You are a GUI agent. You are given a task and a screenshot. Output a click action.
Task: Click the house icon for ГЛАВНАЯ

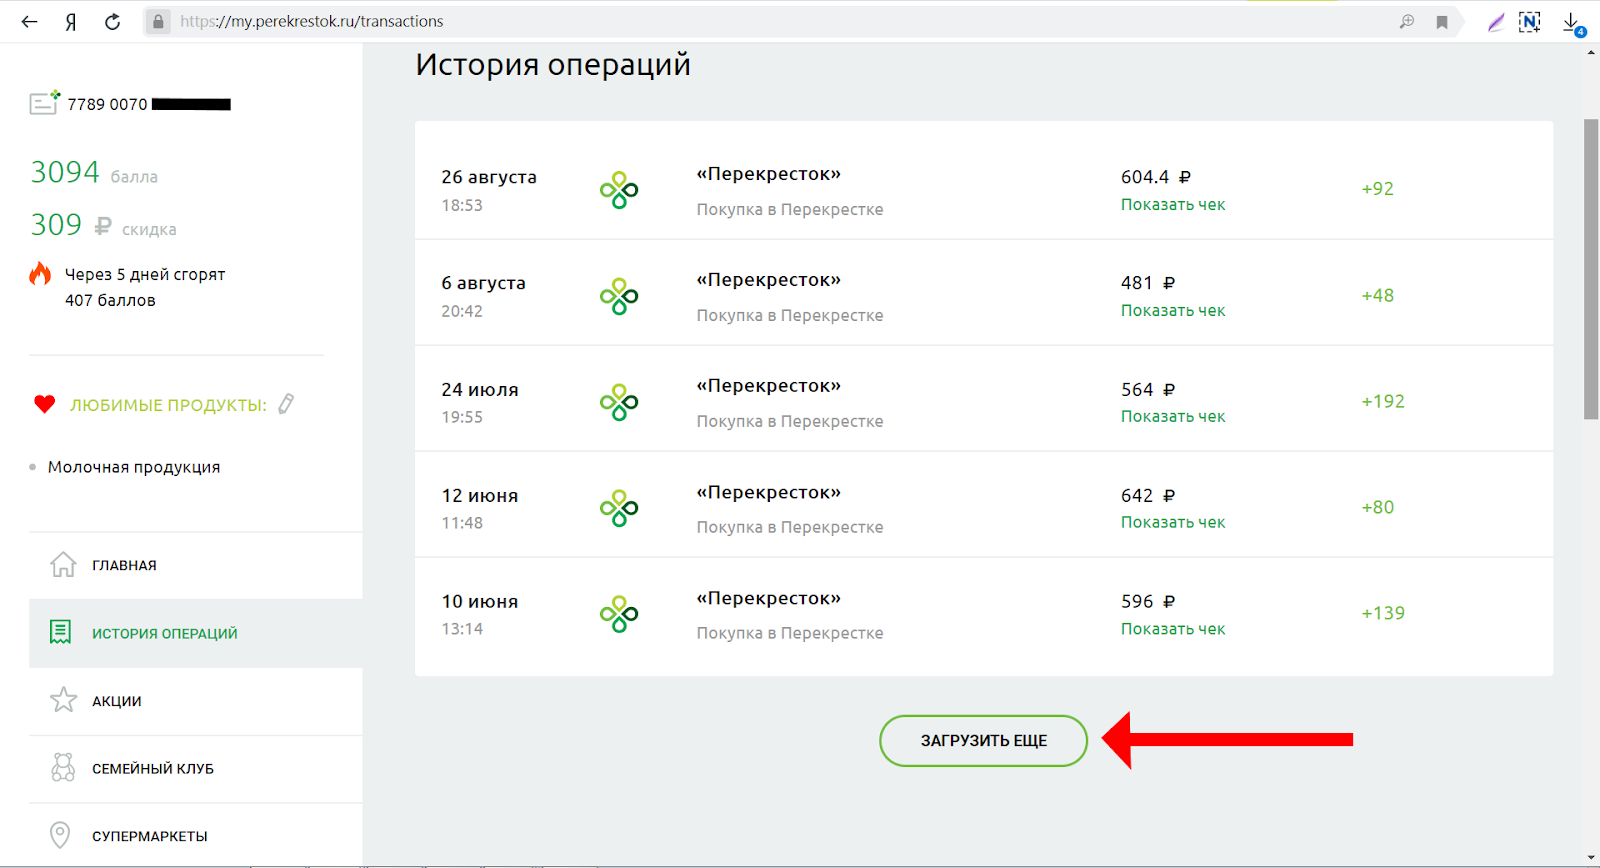pos(63,565)
